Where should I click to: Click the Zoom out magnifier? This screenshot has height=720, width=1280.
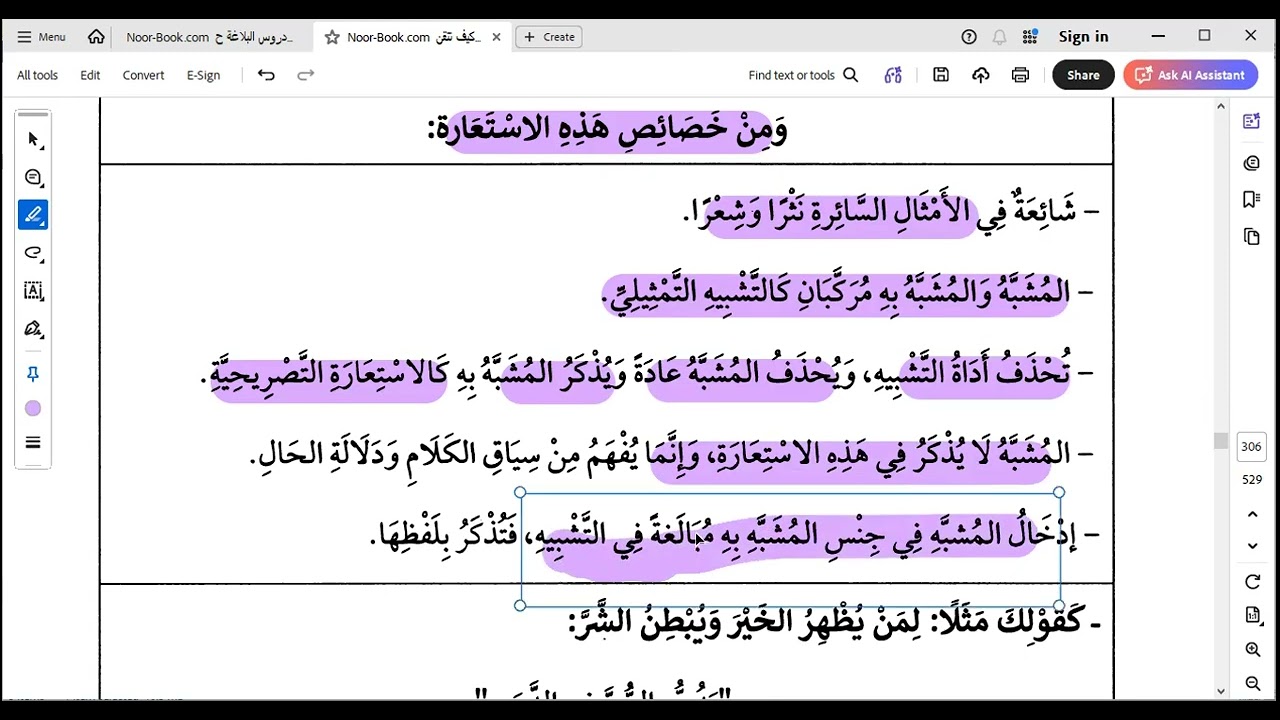point(1252,684)
